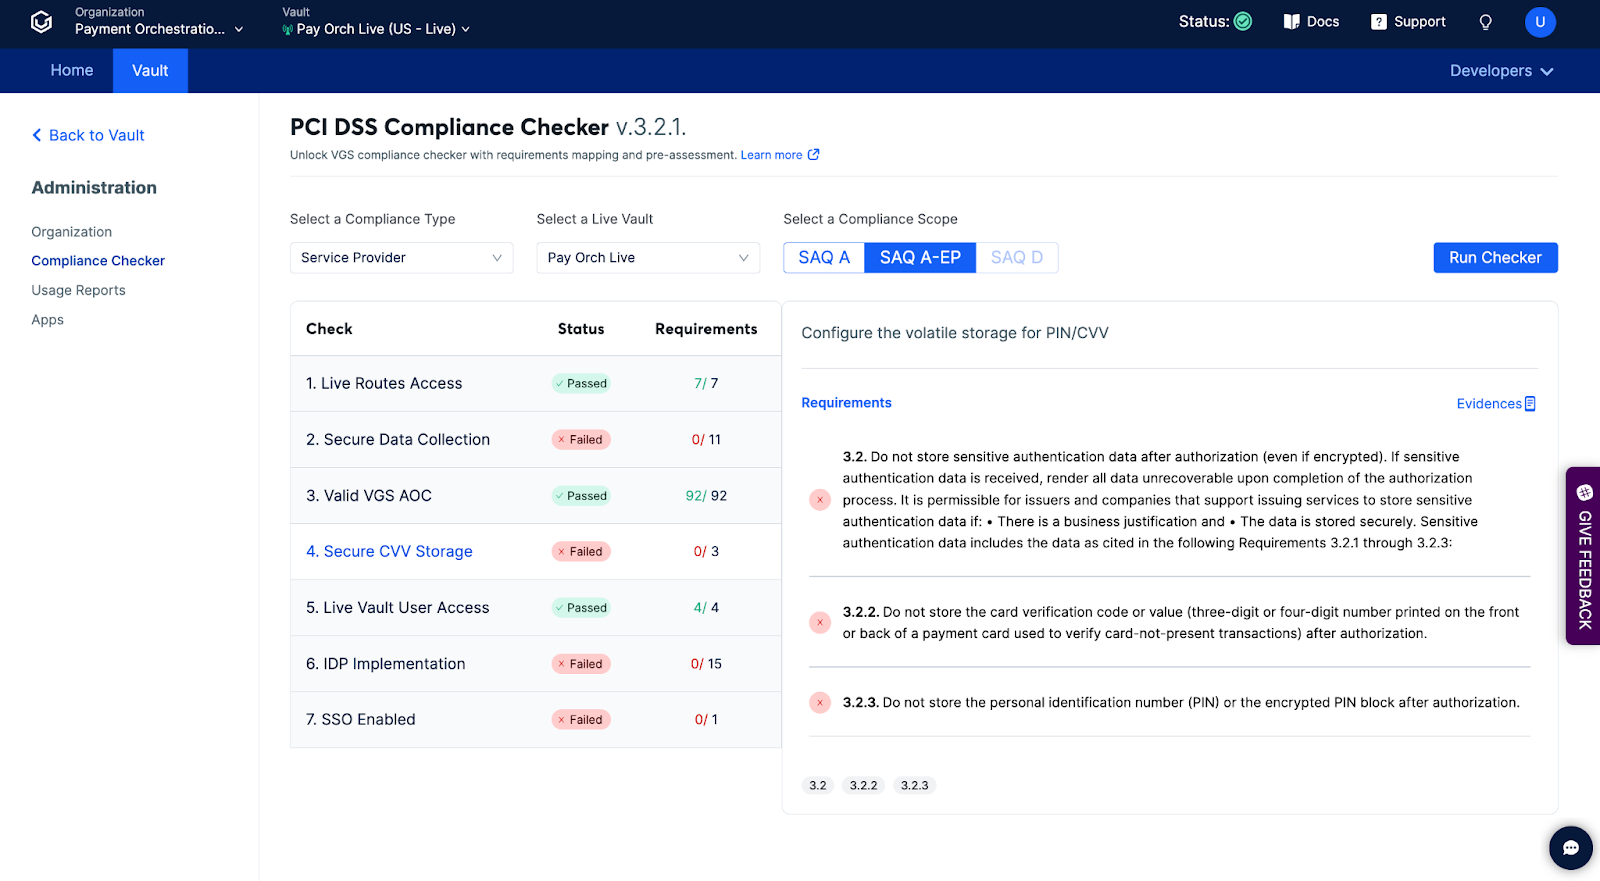
Task: Click the Requirements heading in the detail panel
Action: [846, 403]
